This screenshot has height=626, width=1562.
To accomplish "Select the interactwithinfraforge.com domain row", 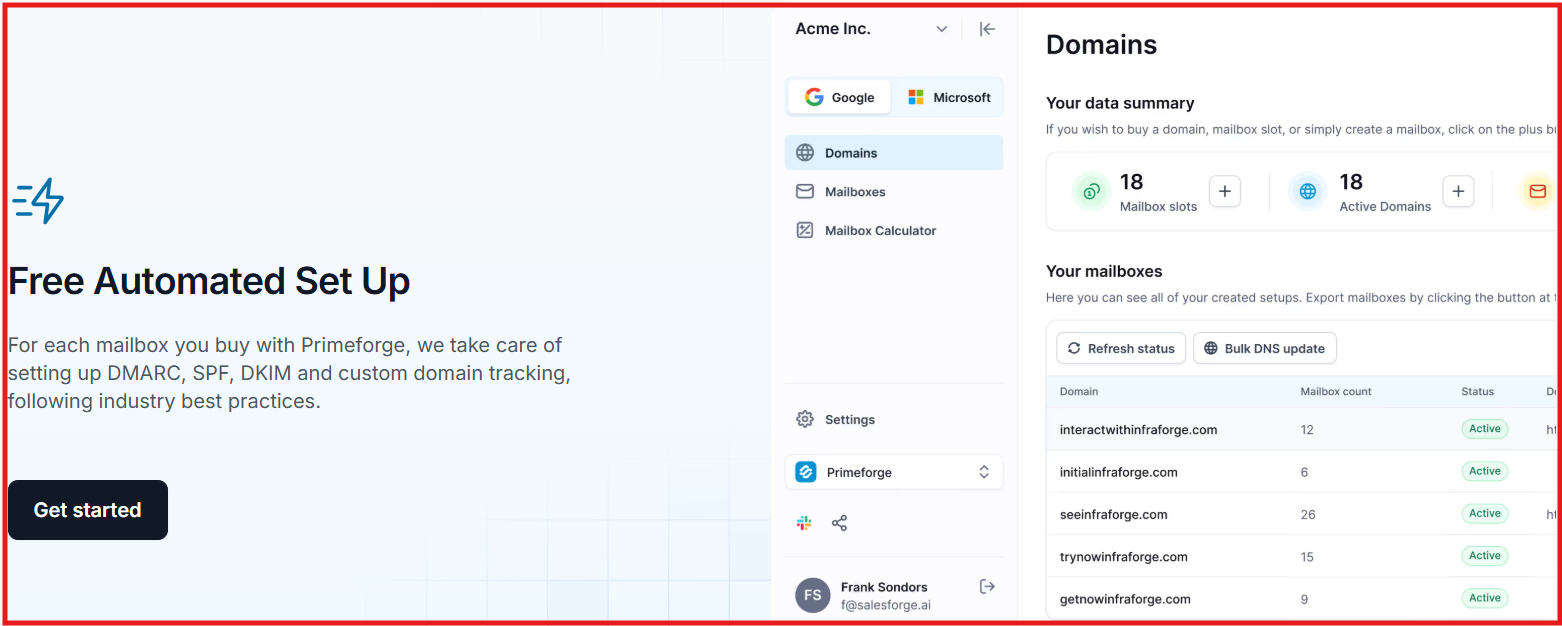I will coord(1302,429).
